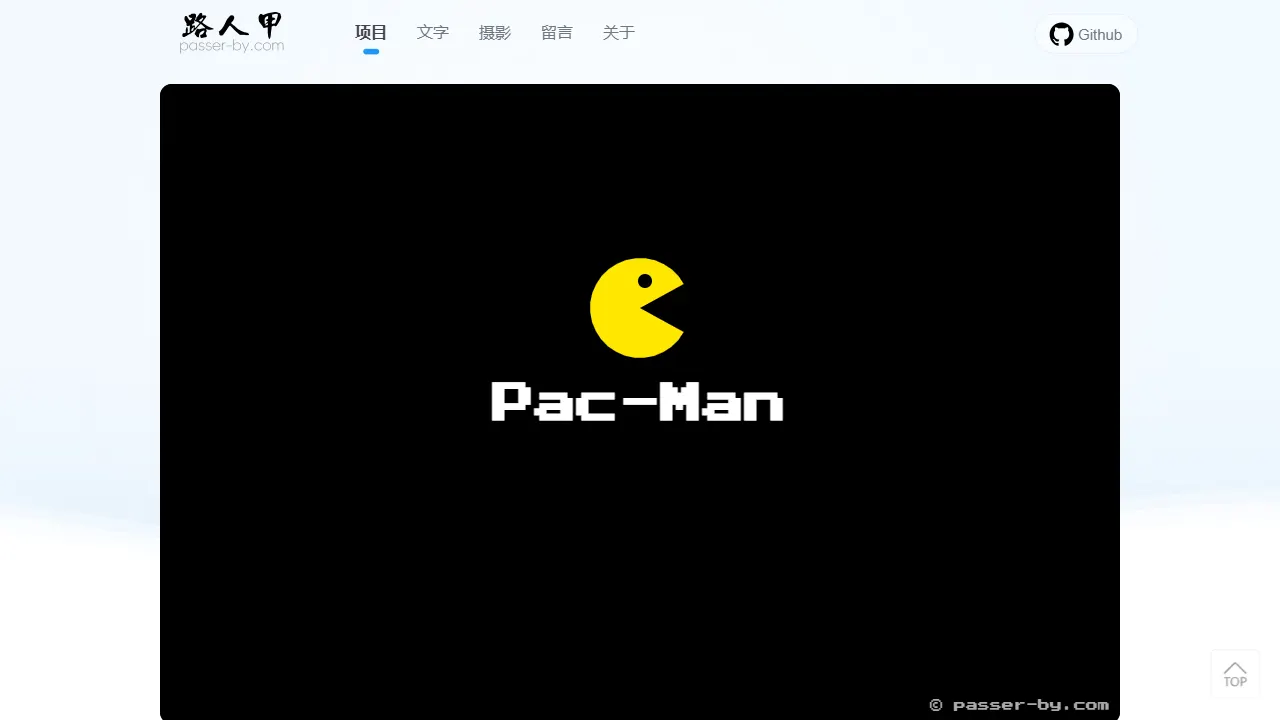Switch to the 摄影 navigation tab
The height and width of the screenshot is (720, 1280).
click(495, 33)
